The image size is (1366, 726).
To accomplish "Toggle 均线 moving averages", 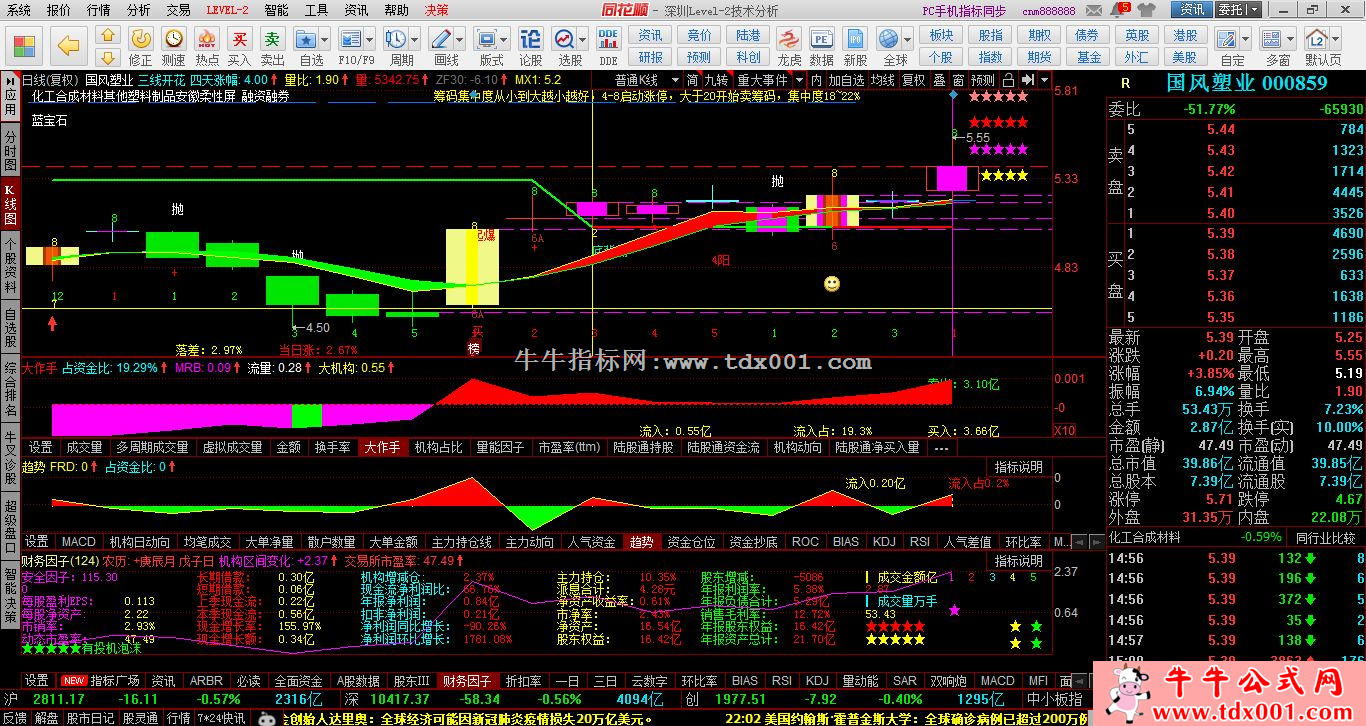I will (x=883, y=80).
